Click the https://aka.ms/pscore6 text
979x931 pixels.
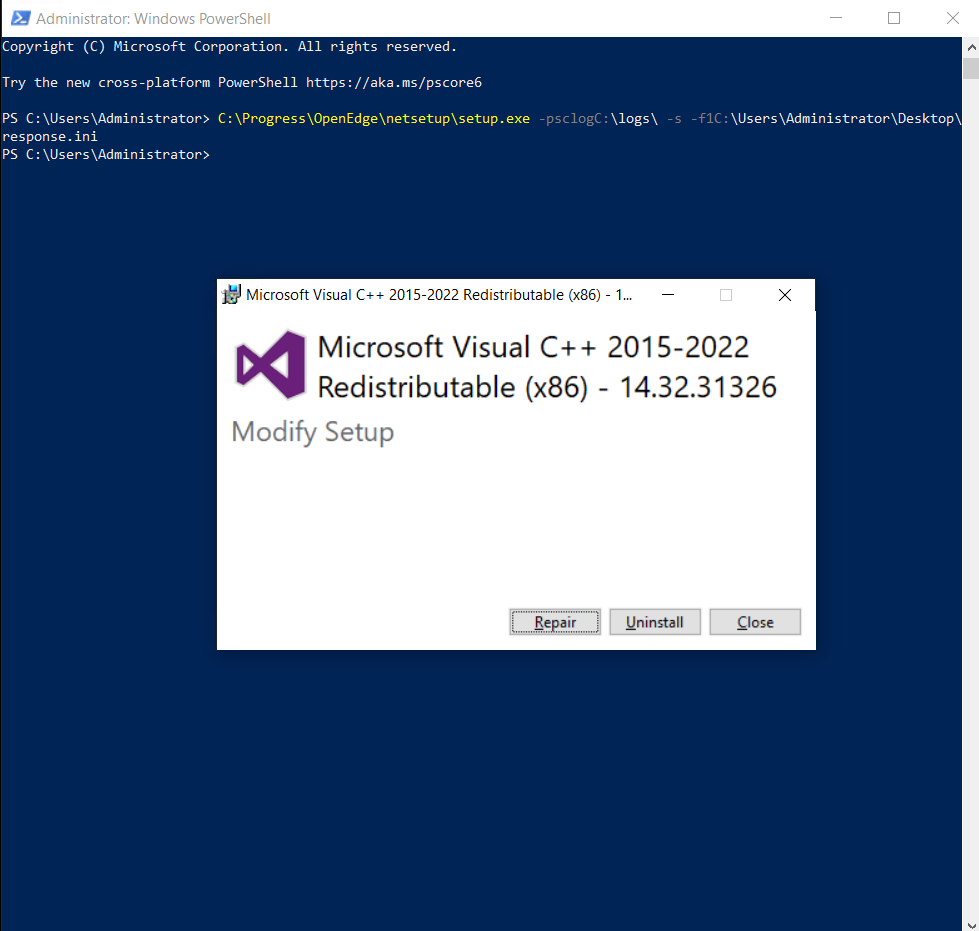tap(394, 82)
